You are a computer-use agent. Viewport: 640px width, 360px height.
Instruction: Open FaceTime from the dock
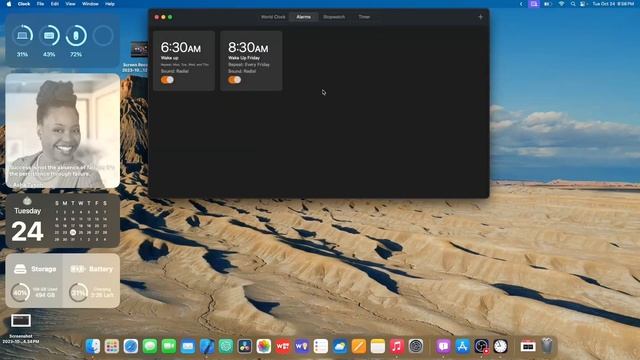[169, 346]
